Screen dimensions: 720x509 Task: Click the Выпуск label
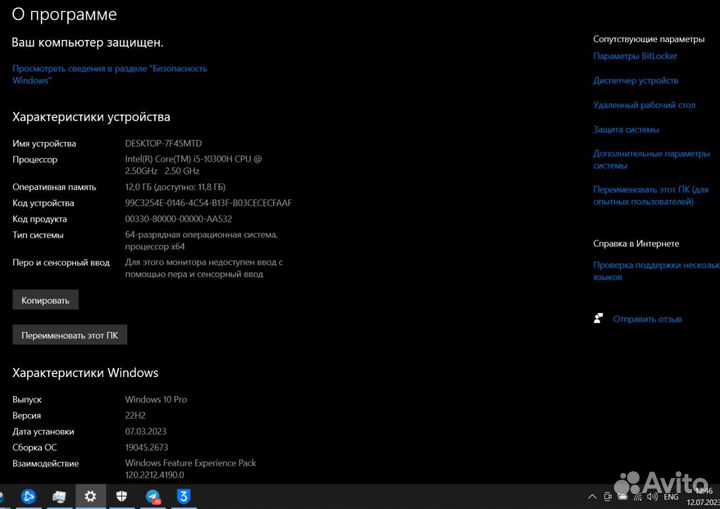[x=27, y=399]
